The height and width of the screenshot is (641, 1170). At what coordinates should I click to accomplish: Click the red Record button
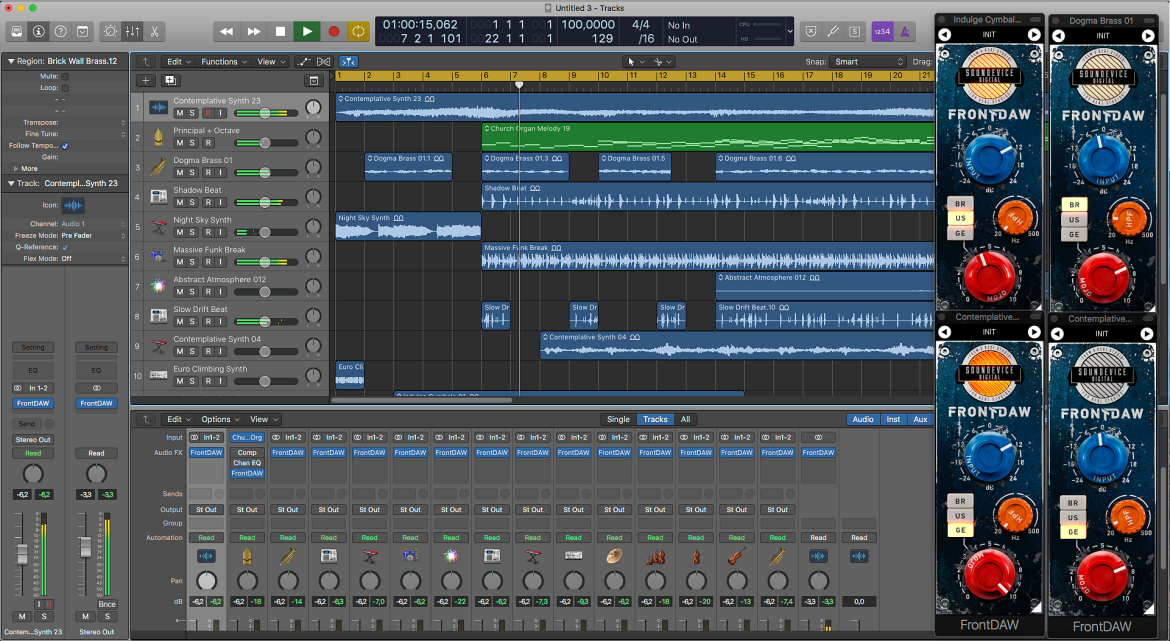tap(334, 31)
